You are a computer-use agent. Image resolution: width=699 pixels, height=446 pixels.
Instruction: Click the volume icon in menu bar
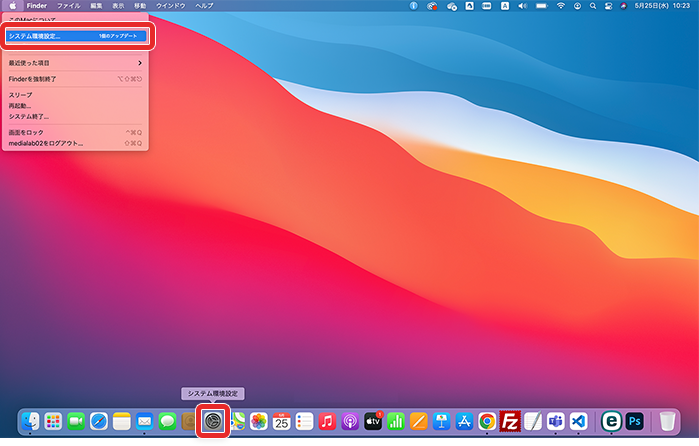[522, 6]
